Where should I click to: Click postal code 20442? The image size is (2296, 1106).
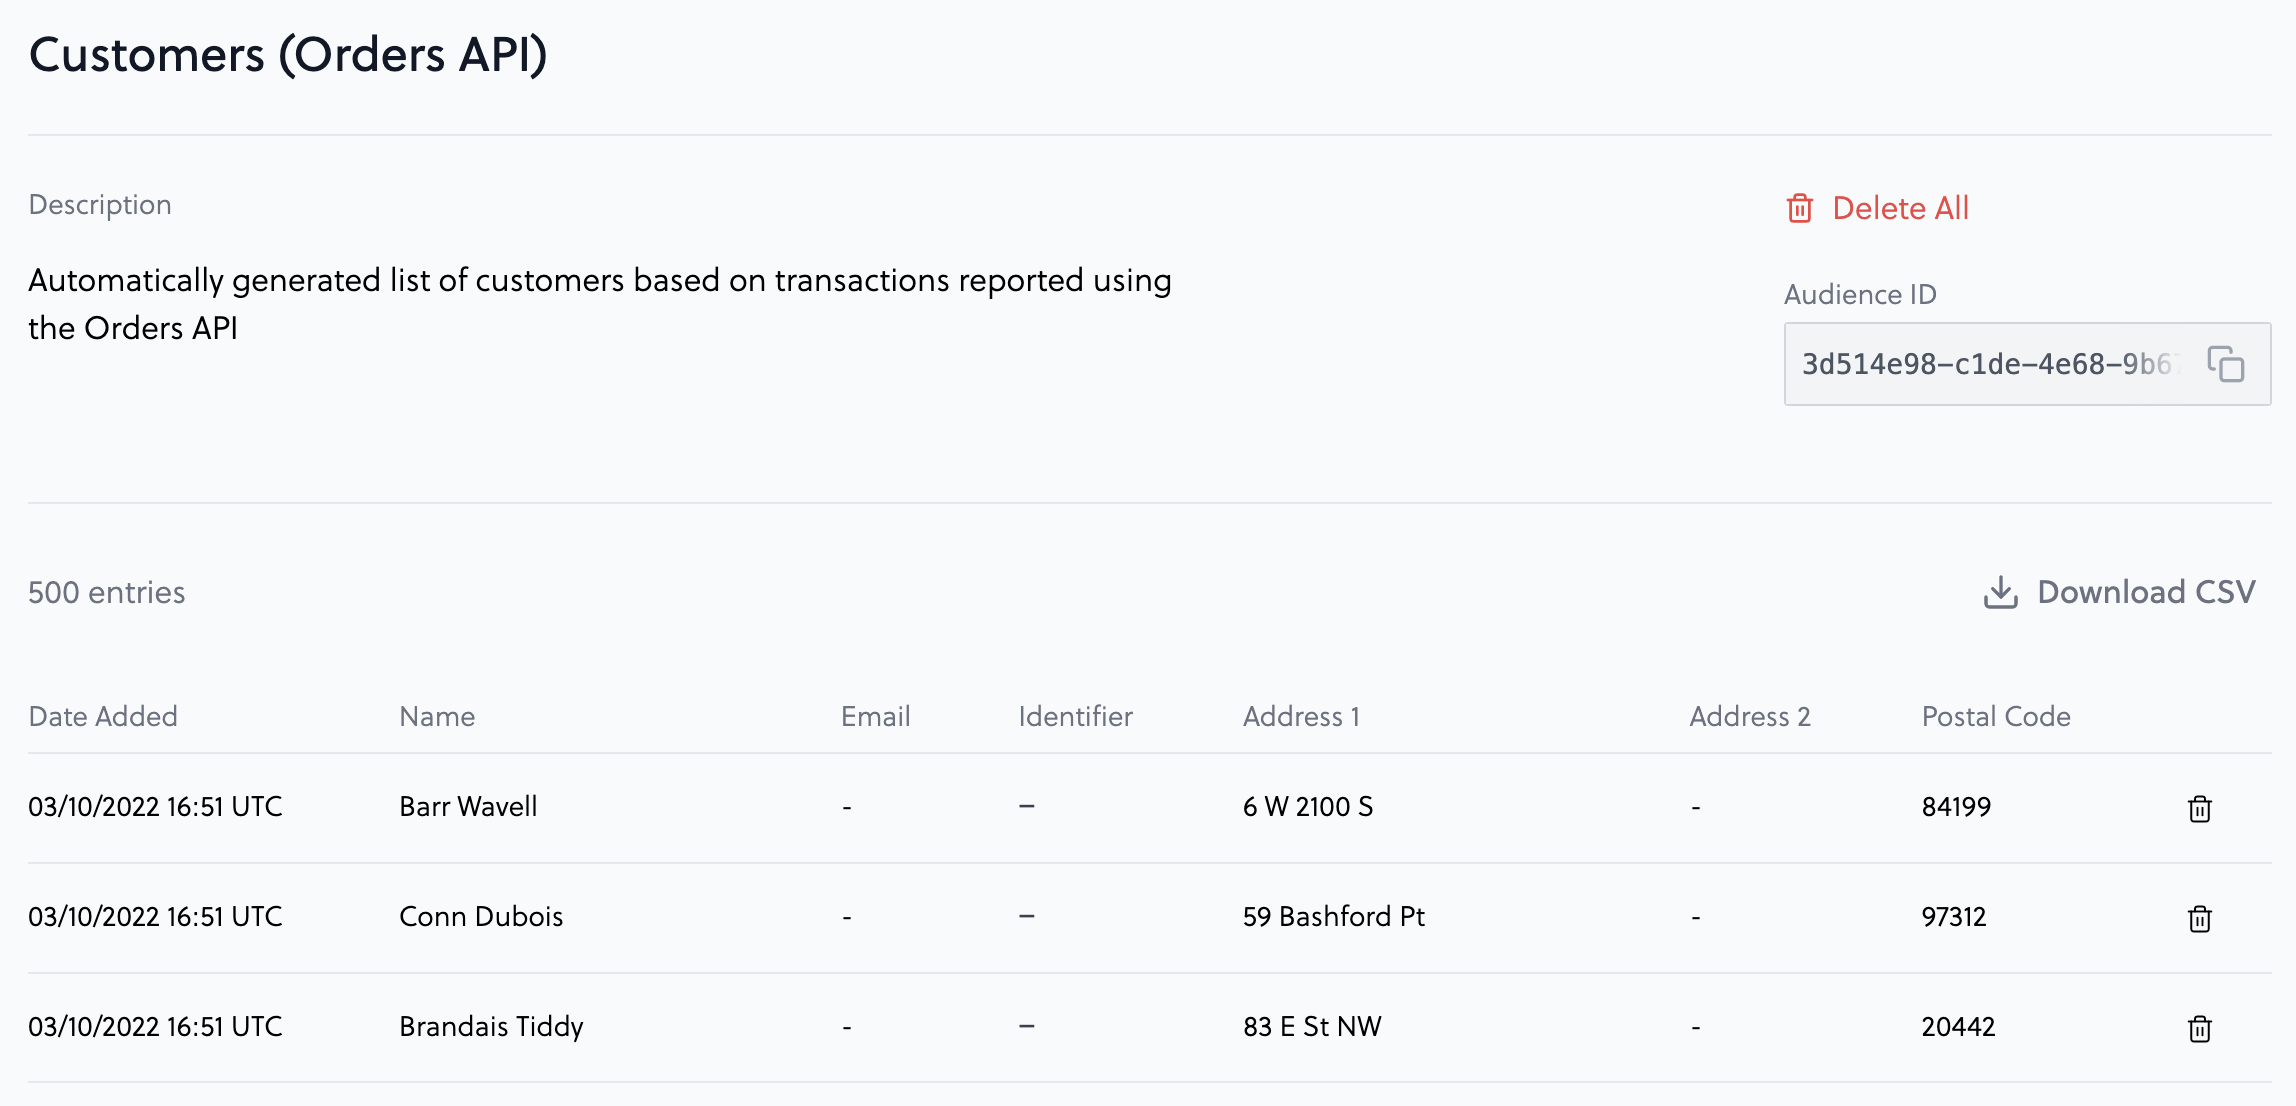click(x=1958, y=1026)
